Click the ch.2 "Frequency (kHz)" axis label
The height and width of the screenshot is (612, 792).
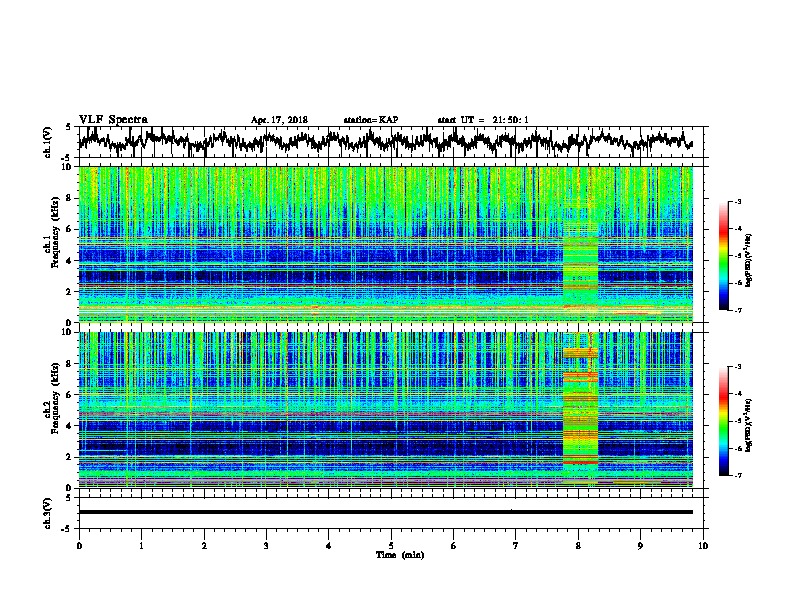tap(55, 398)
